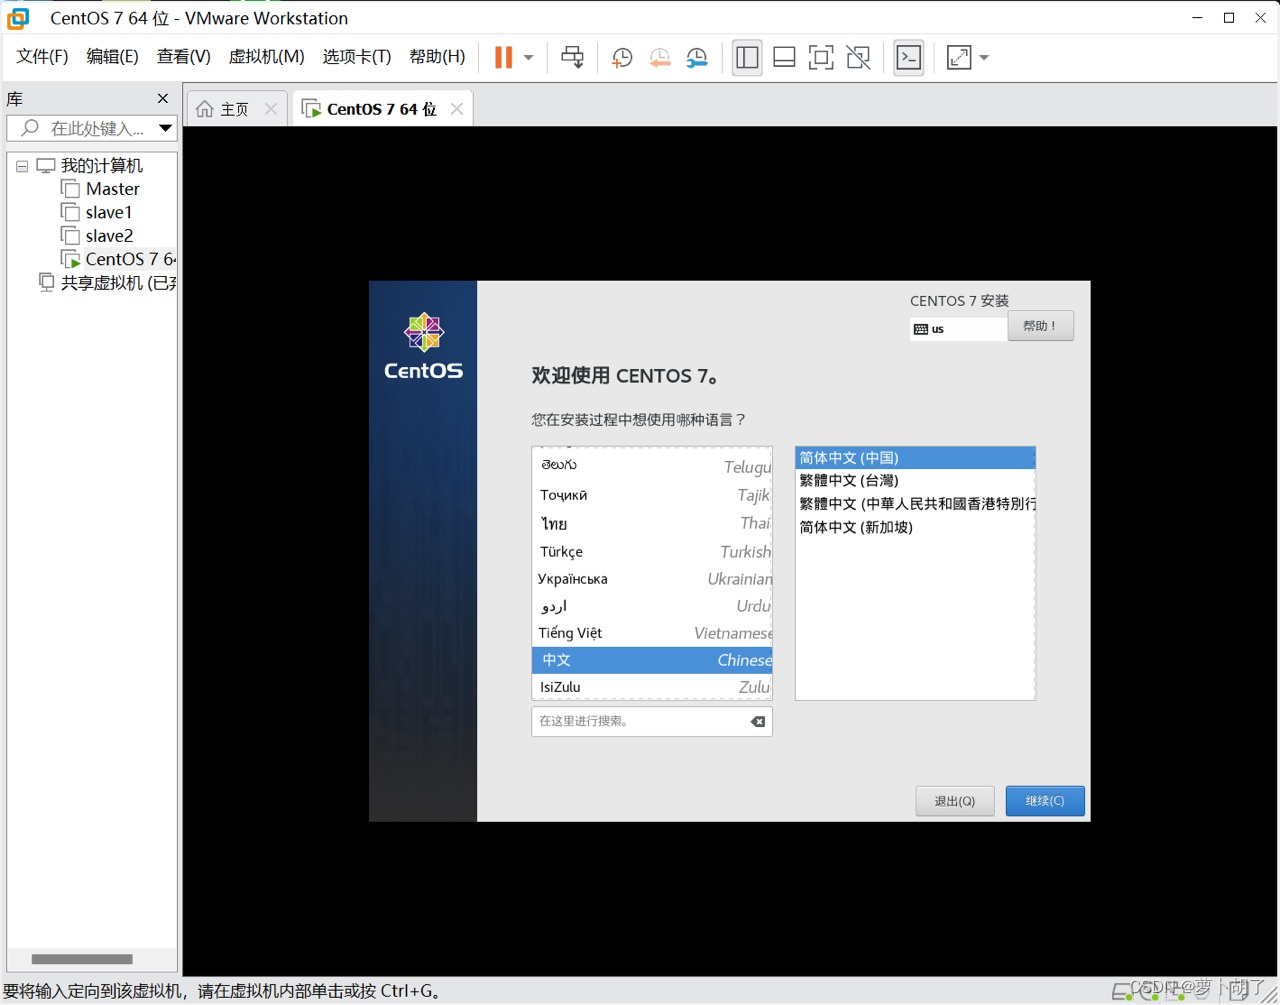Maximize the VMware Workstation window

point(1229,18)
